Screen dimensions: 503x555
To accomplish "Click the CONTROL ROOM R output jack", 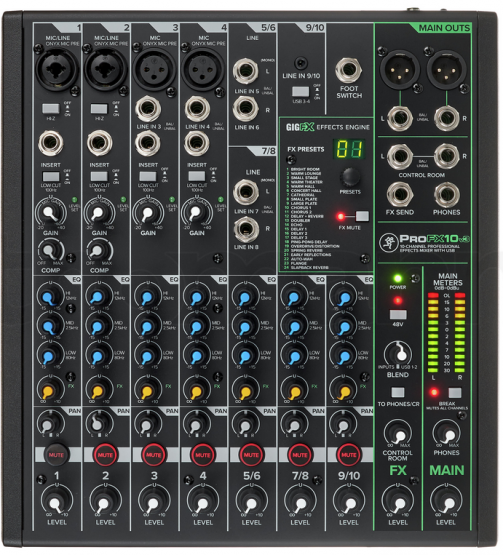I will click(x=447, y=156).
